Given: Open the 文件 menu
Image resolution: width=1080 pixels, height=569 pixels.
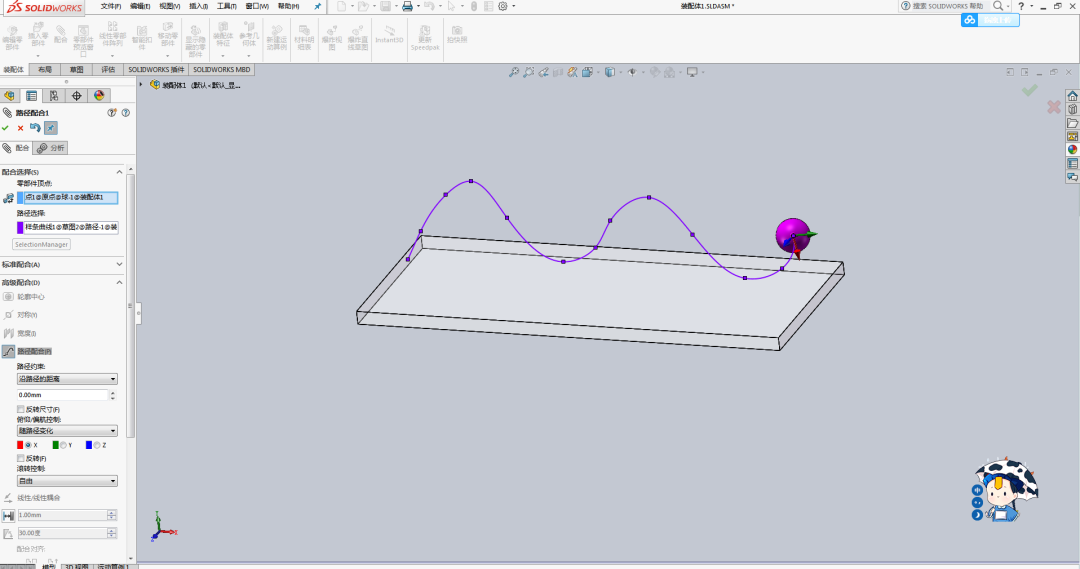Looking at the screenshot, I should click(x=111, y=6).
